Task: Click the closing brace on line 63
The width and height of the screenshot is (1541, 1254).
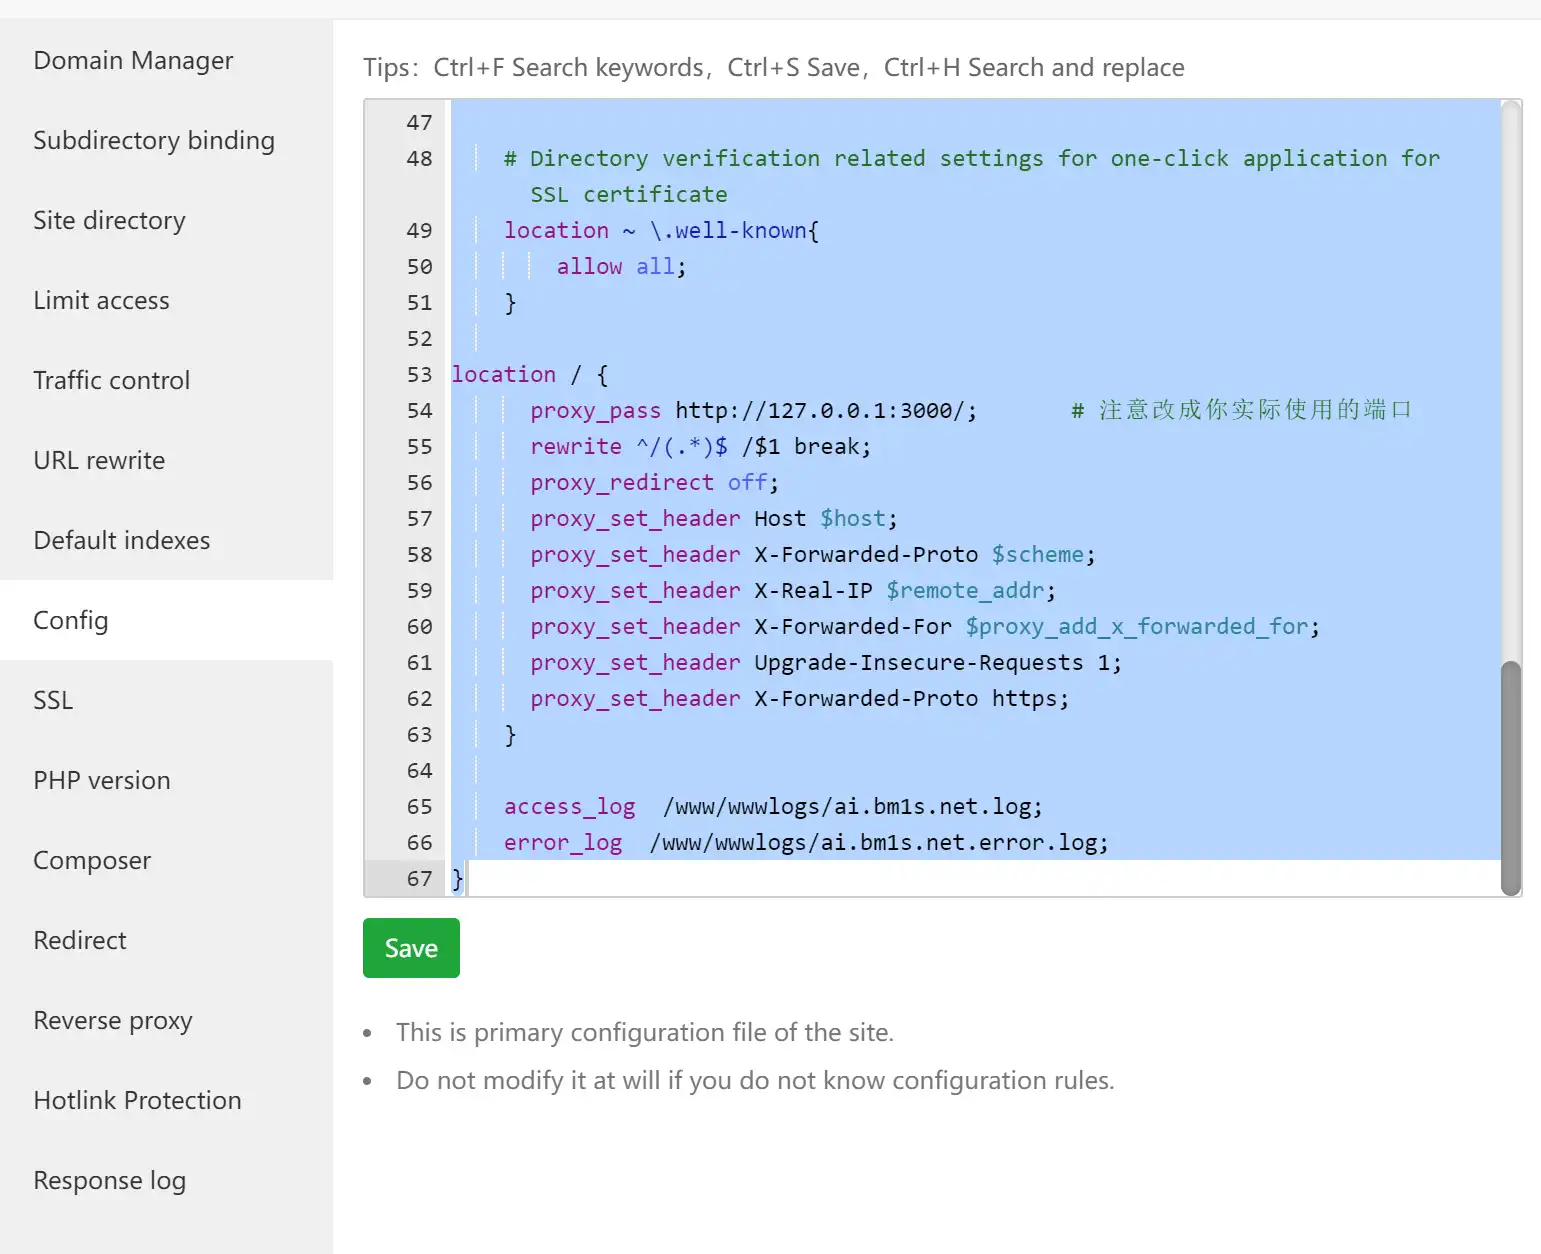Action: [510, 734]
